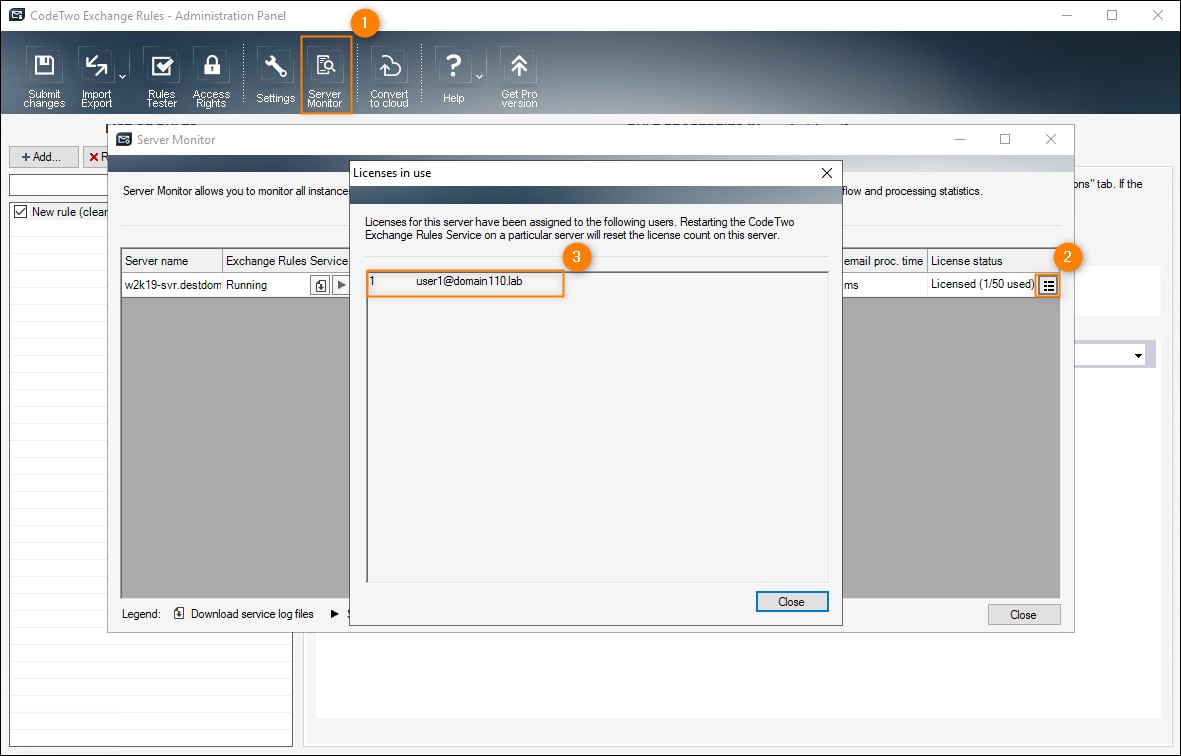Select the Server name column header
Image resolution: width=1181 pixels, height=756 pixels.
(x=172, y=261)
